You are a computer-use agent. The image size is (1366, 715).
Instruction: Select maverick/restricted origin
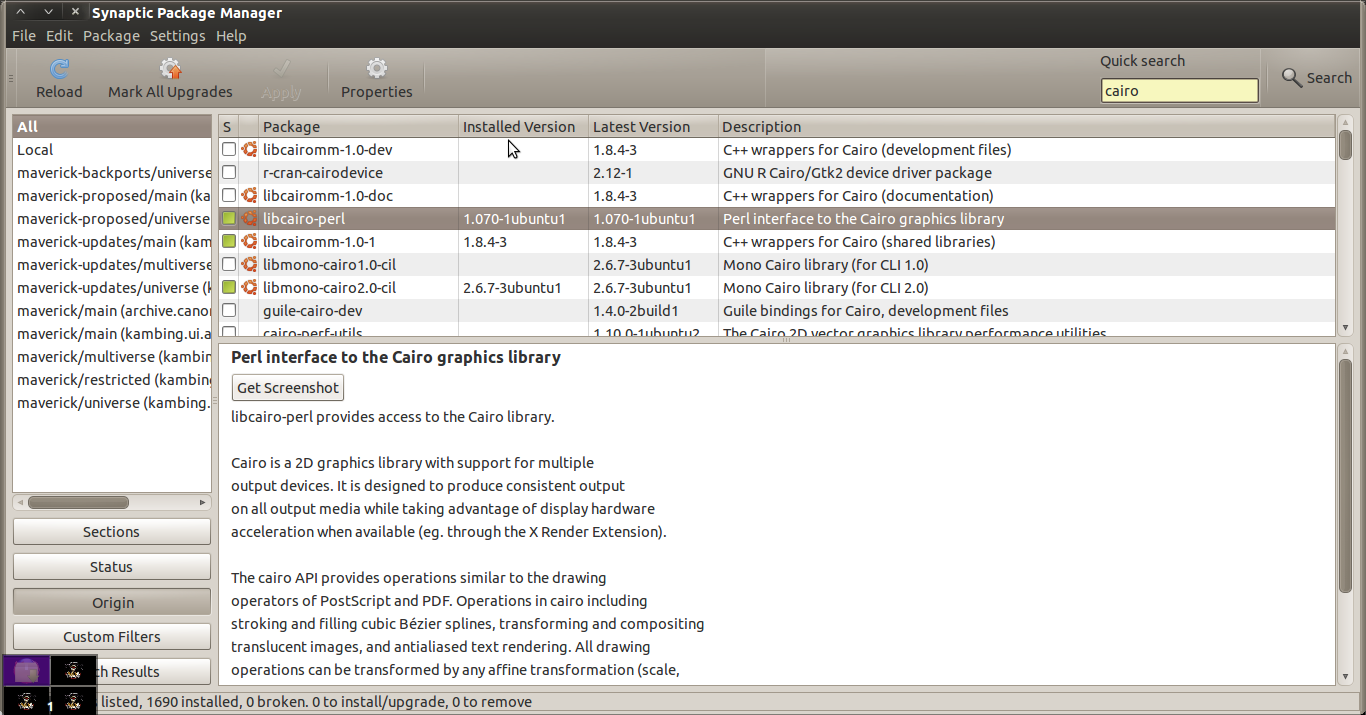[x=112, y=380]
